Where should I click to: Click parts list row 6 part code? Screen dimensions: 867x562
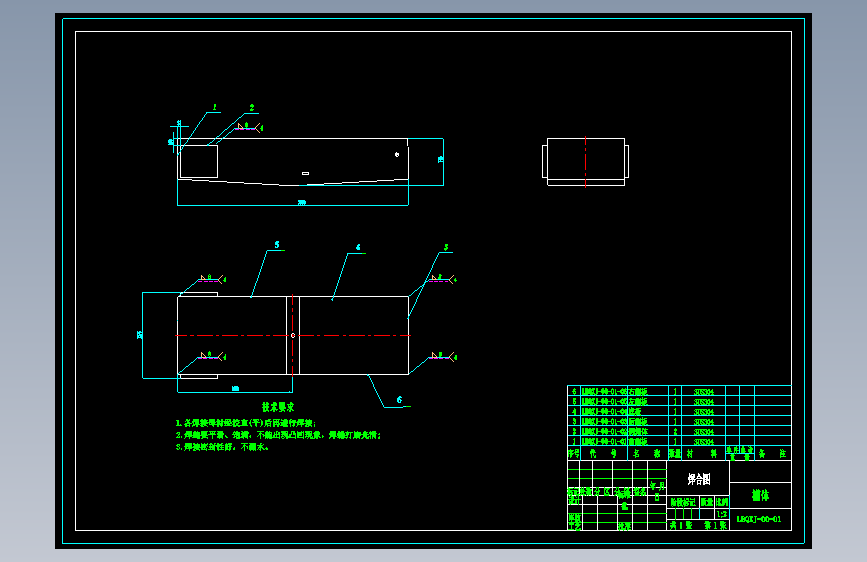point(604,392)
